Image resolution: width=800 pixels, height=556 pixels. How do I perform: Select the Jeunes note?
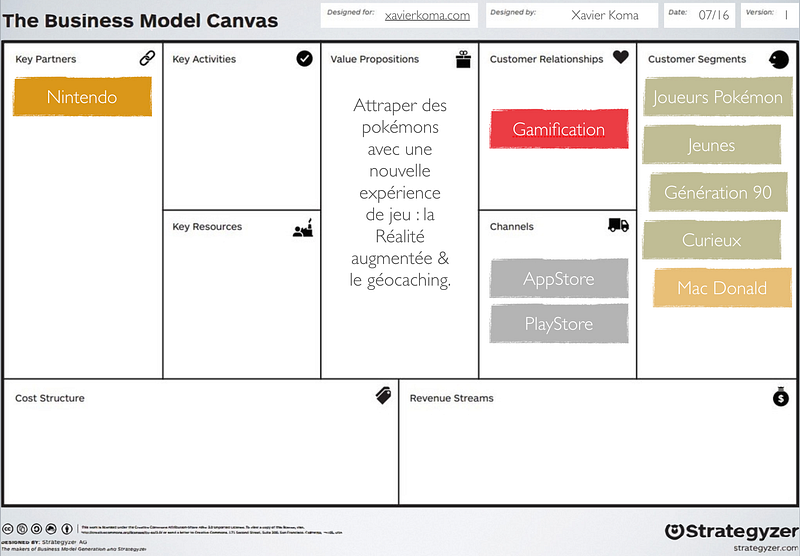click(711, 145)
